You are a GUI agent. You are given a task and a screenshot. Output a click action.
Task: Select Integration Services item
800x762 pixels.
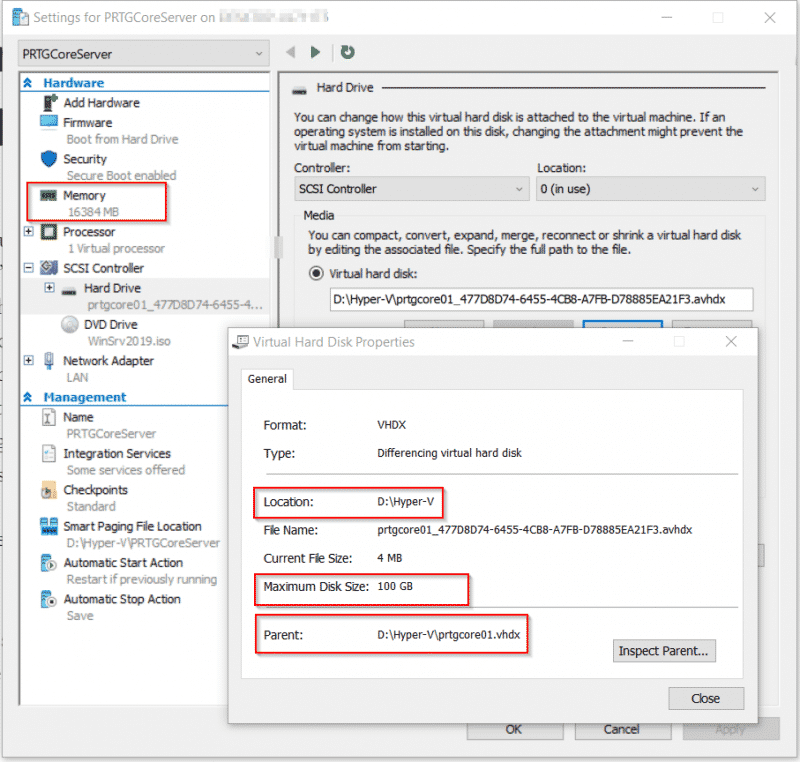pyautogui.click(x=117, y=453)
